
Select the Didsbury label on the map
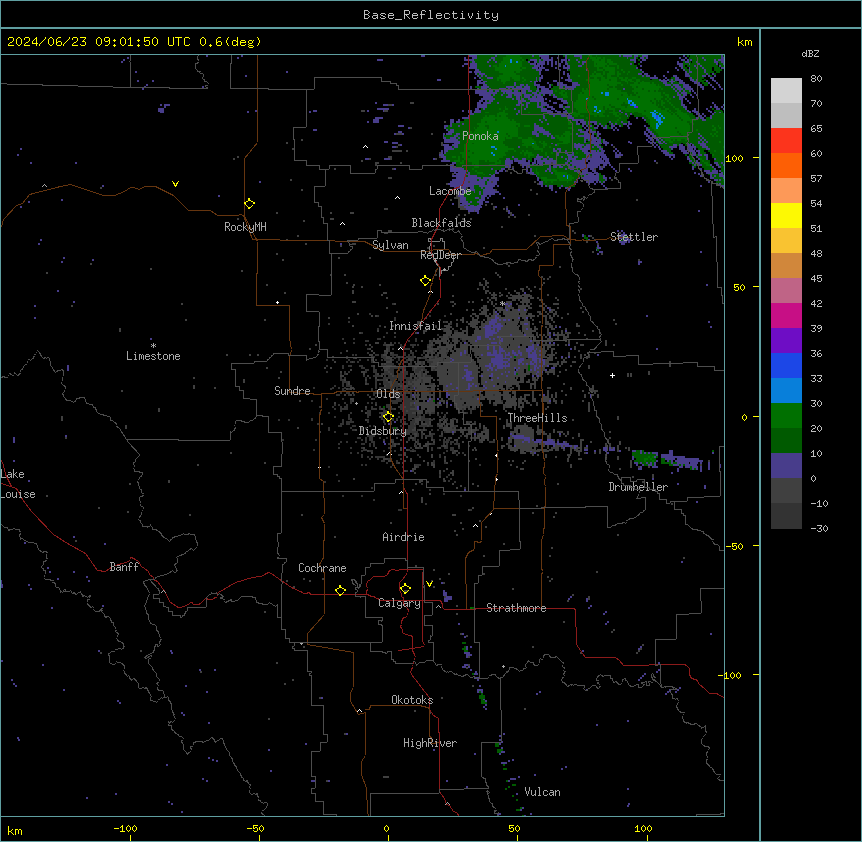383,431
